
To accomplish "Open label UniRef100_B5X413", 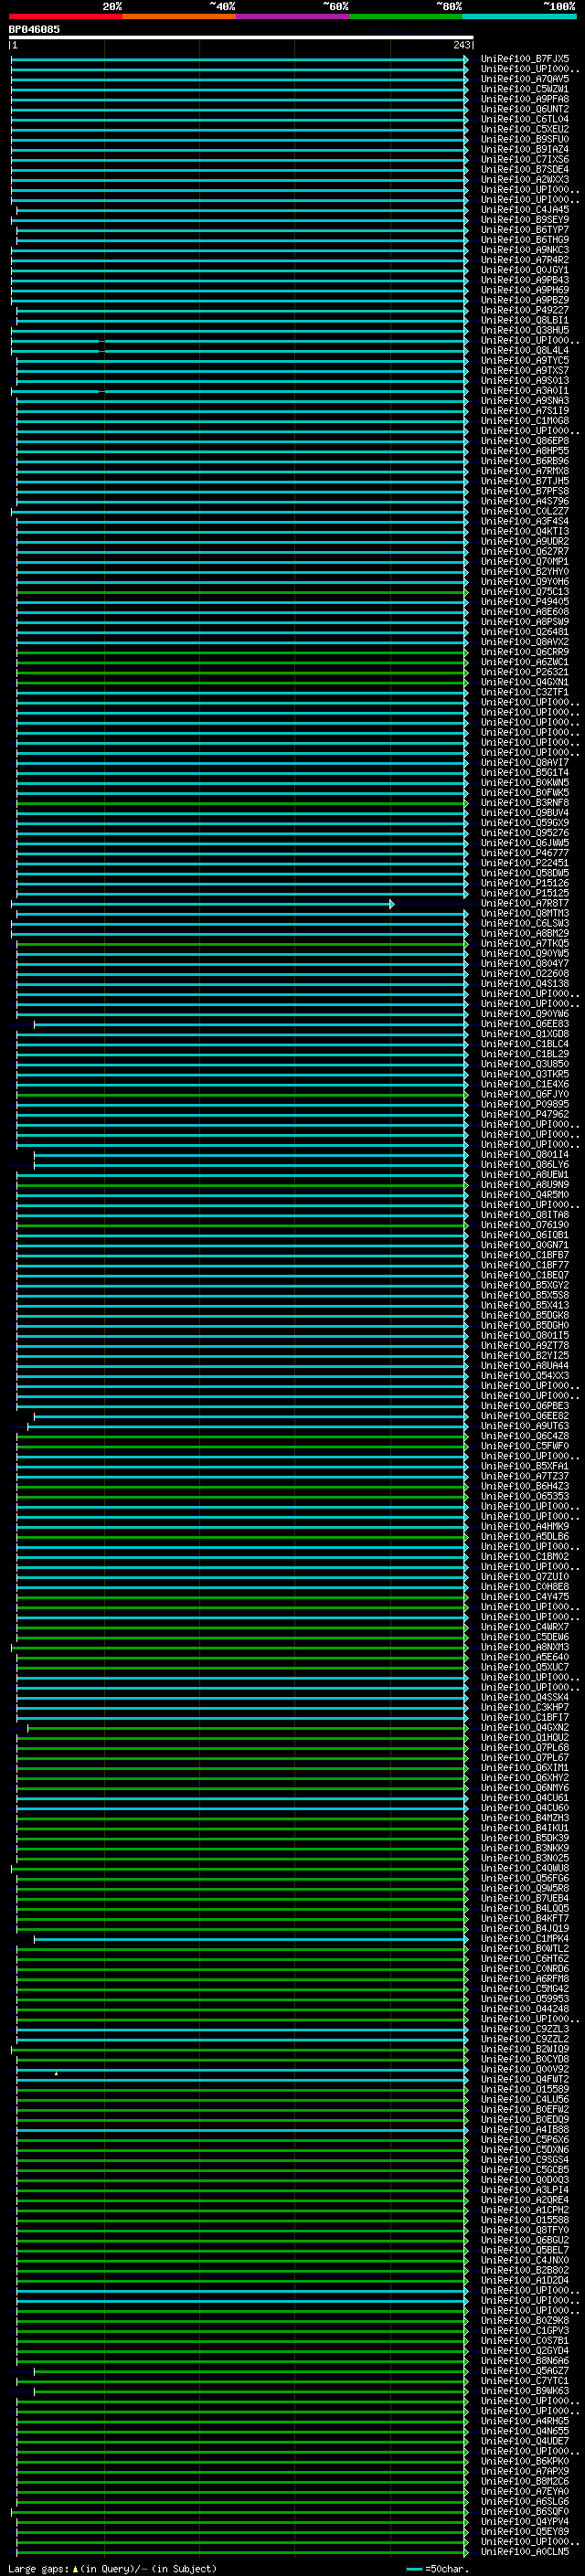I will tap(525, 1306).
